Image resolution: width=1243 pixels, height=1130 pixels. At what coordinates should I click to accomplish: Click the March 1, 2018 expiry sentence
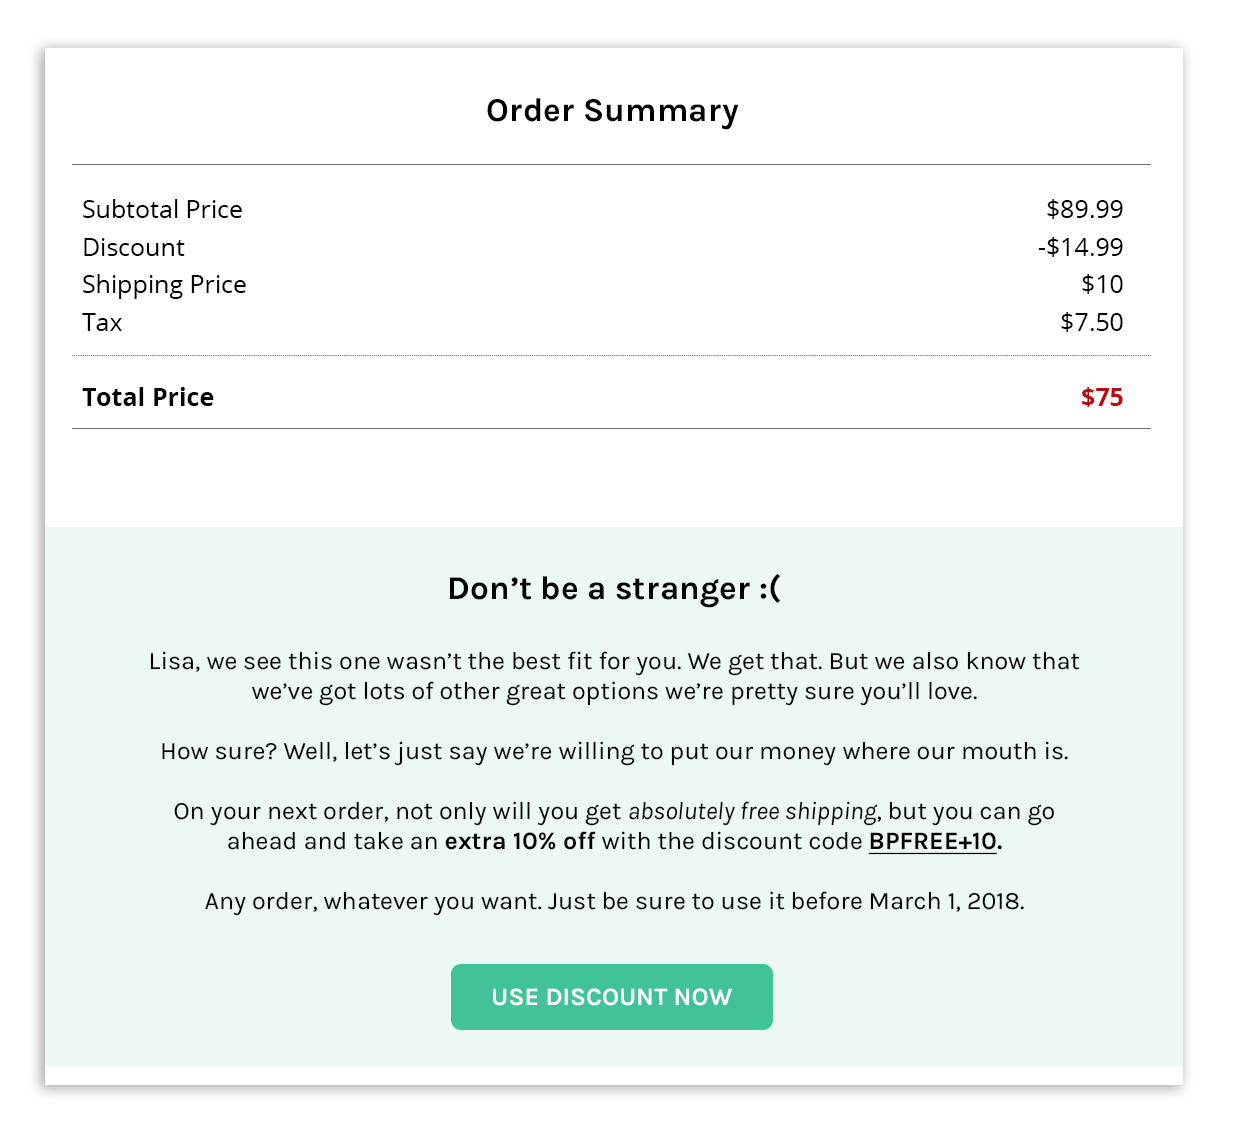click(x=614, y=902)
